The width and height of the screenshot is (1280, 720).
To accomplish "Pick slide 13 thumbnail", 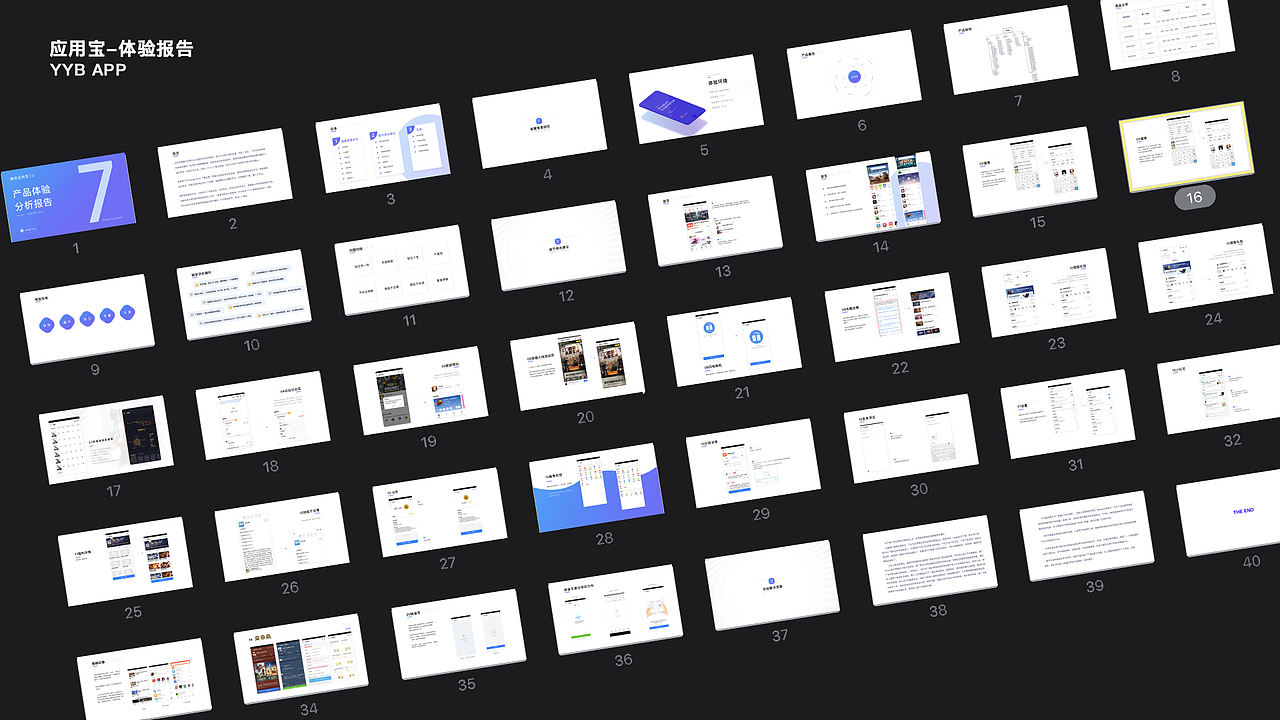I will 716,221.
